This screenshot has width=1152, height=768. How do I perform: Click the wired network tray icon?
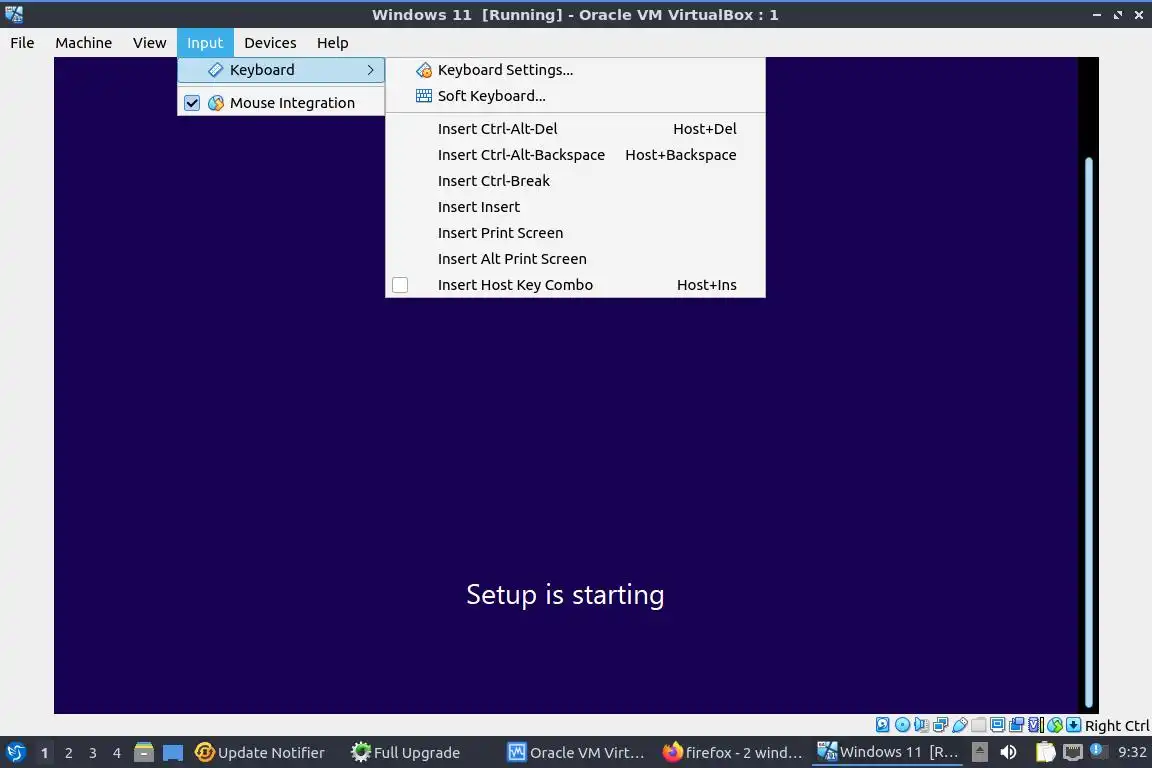coord(1073,752)
